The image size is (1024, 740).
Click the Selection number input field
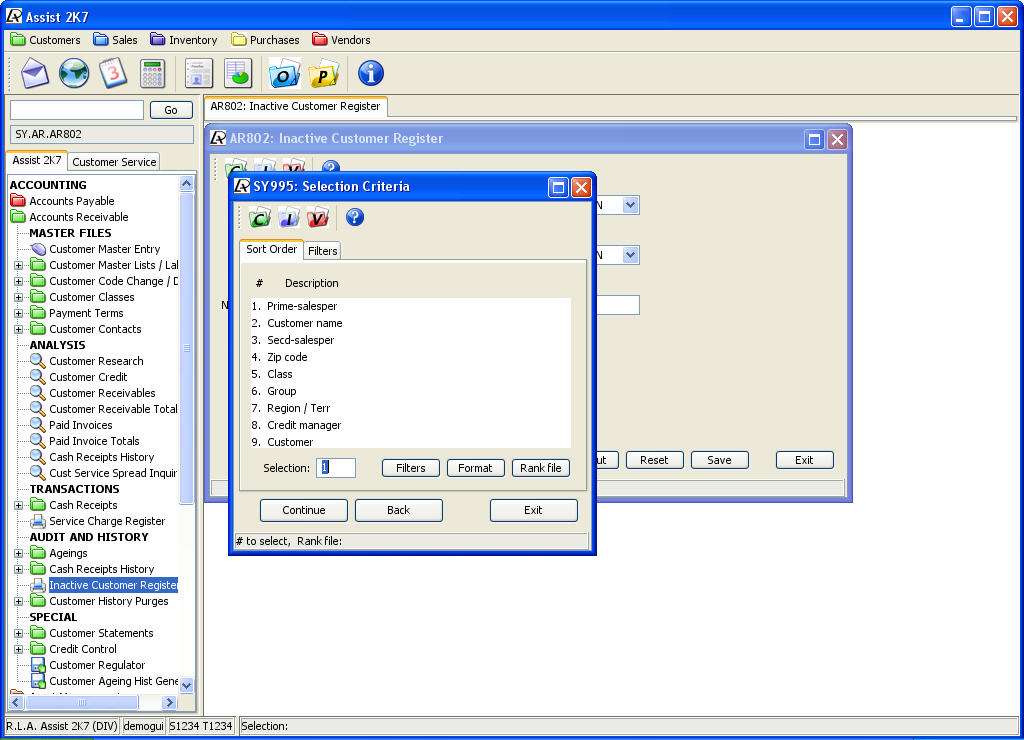tap(336, 468)
